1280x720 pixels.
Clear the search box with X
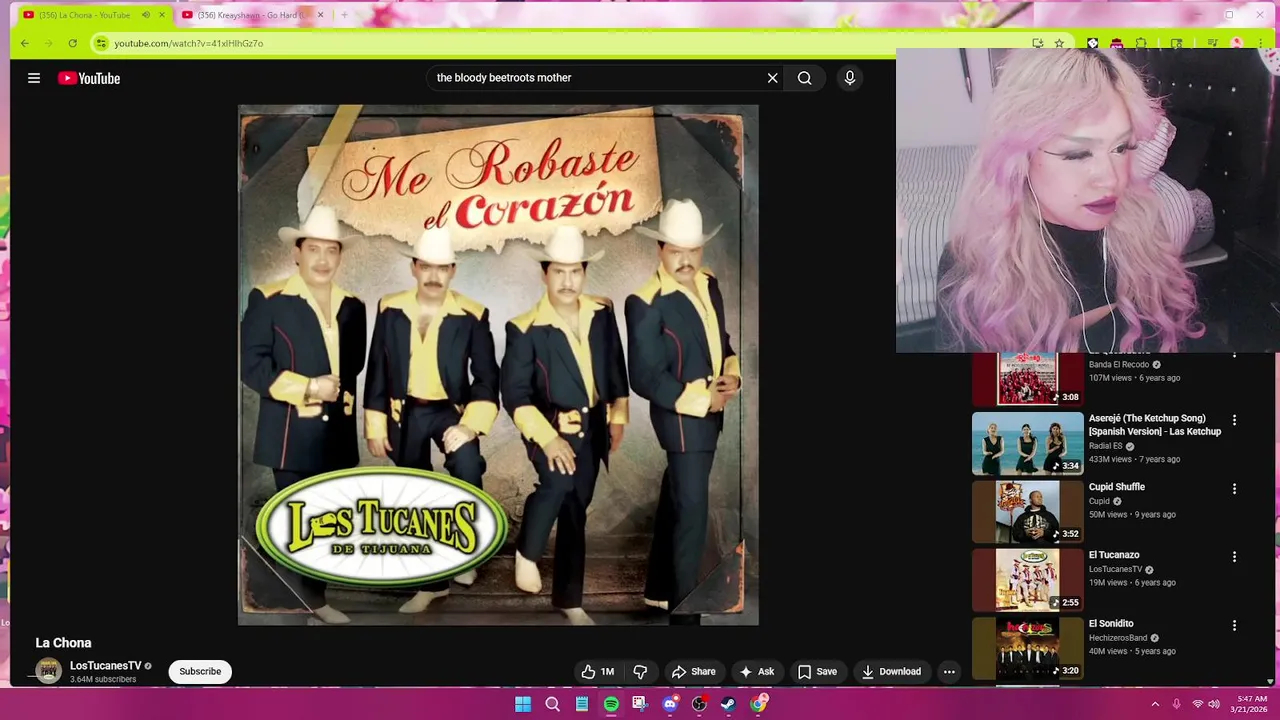[772, 78]
